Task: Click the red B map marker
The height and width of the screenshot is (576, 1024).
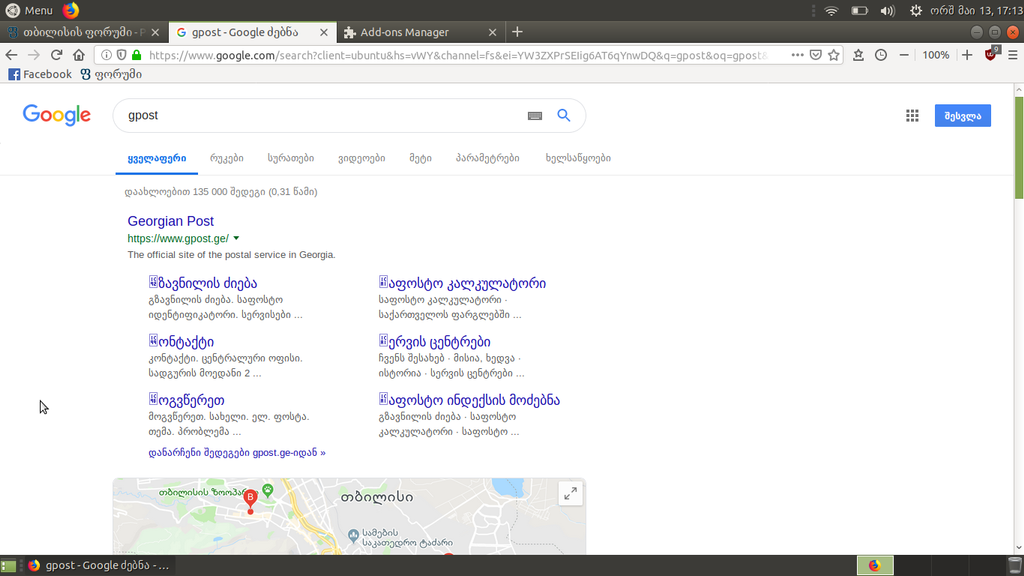Action: click(x=250, y=500)
